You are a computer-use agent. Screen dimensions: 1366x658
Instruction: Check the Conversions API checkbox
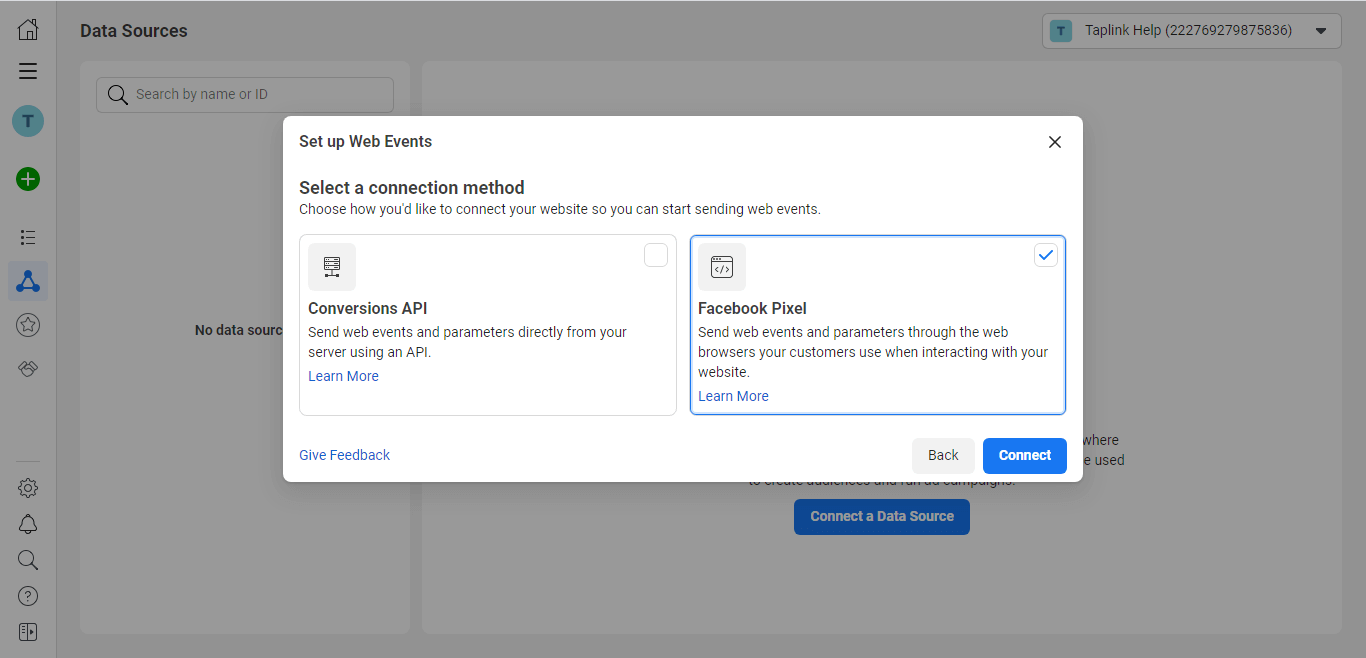[x=656, y=255]
